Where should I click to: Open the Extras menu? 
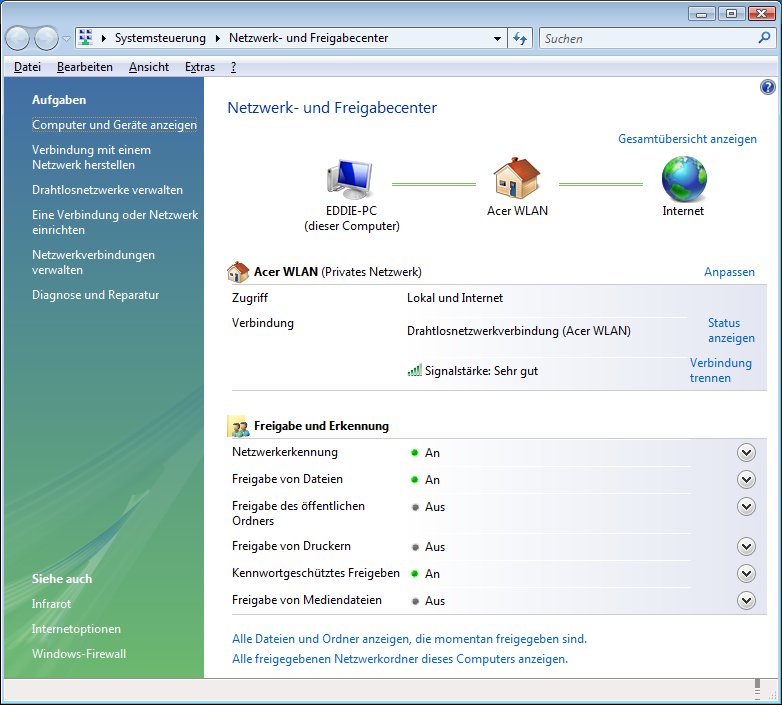(x=200, y=67)
